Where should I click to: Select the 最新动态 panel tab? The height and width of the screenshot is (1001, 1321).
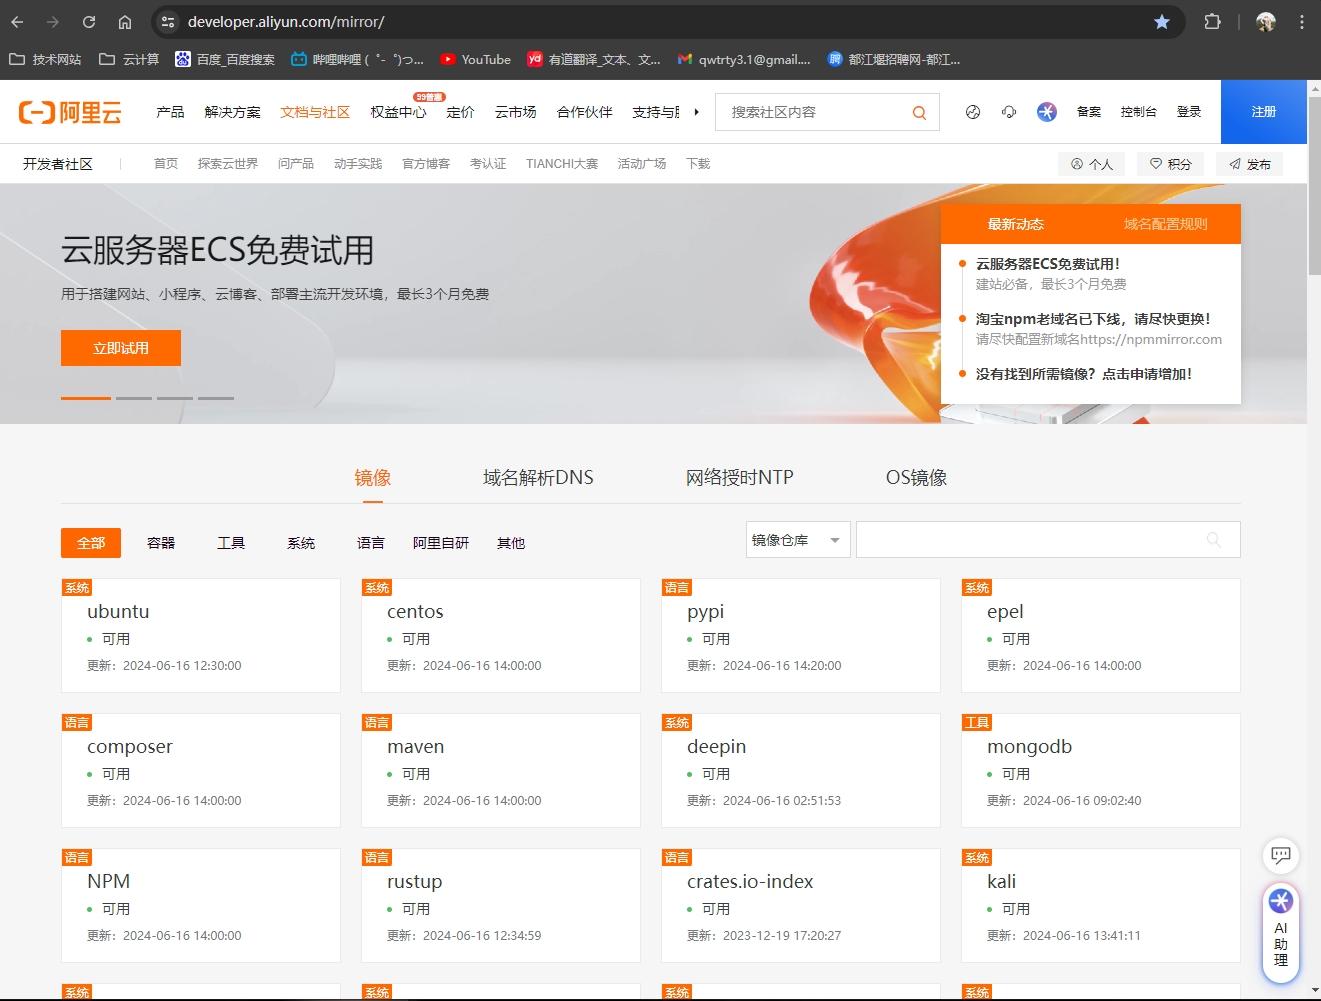click(1015, 224)
